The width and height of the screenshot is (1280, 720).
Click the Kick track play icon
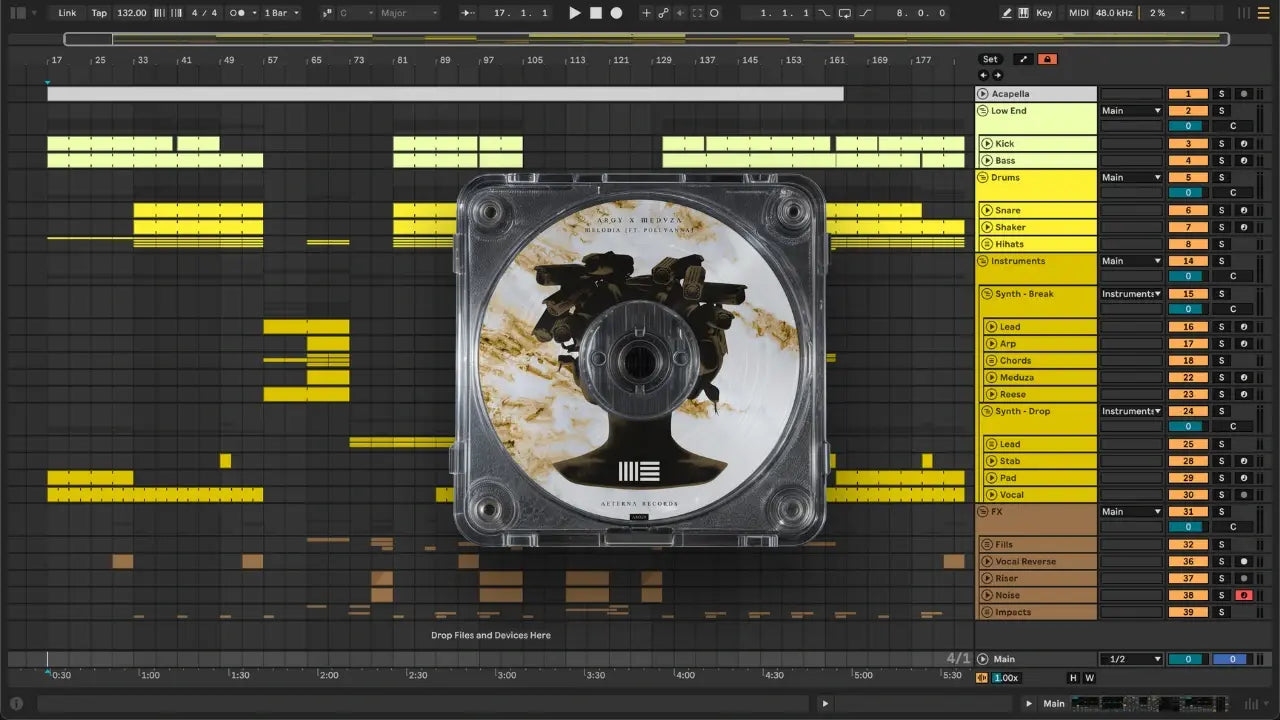[x=986, y=144]
